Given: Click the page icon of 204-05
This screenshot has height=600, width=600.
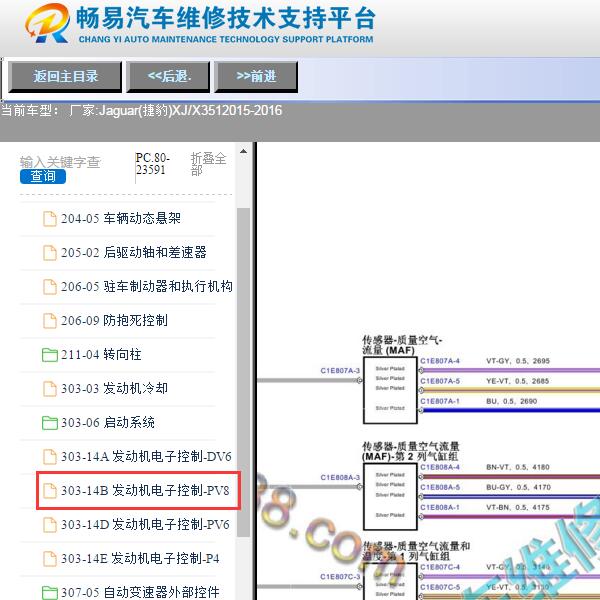Looking at the screenshot, I should pos(50,219).
